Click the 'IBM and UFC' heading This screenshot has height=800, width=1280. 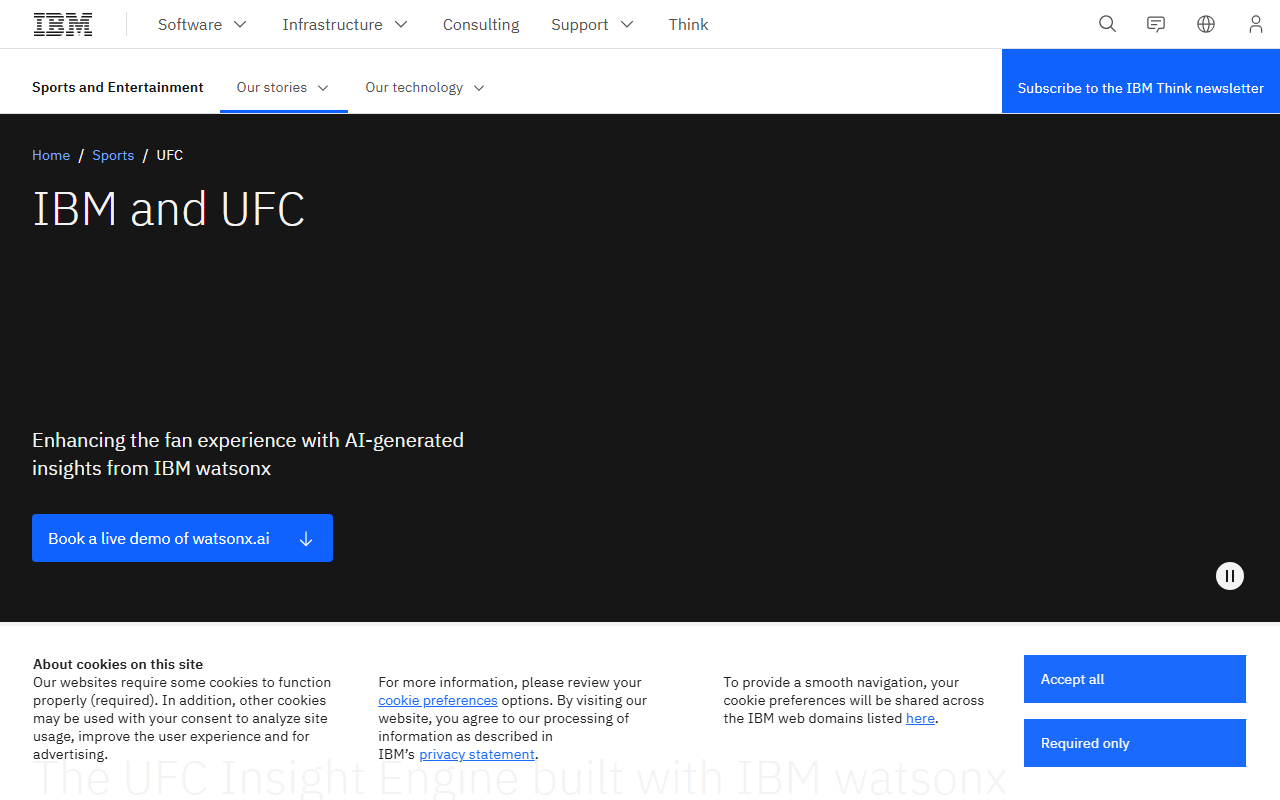coord(168,209)
